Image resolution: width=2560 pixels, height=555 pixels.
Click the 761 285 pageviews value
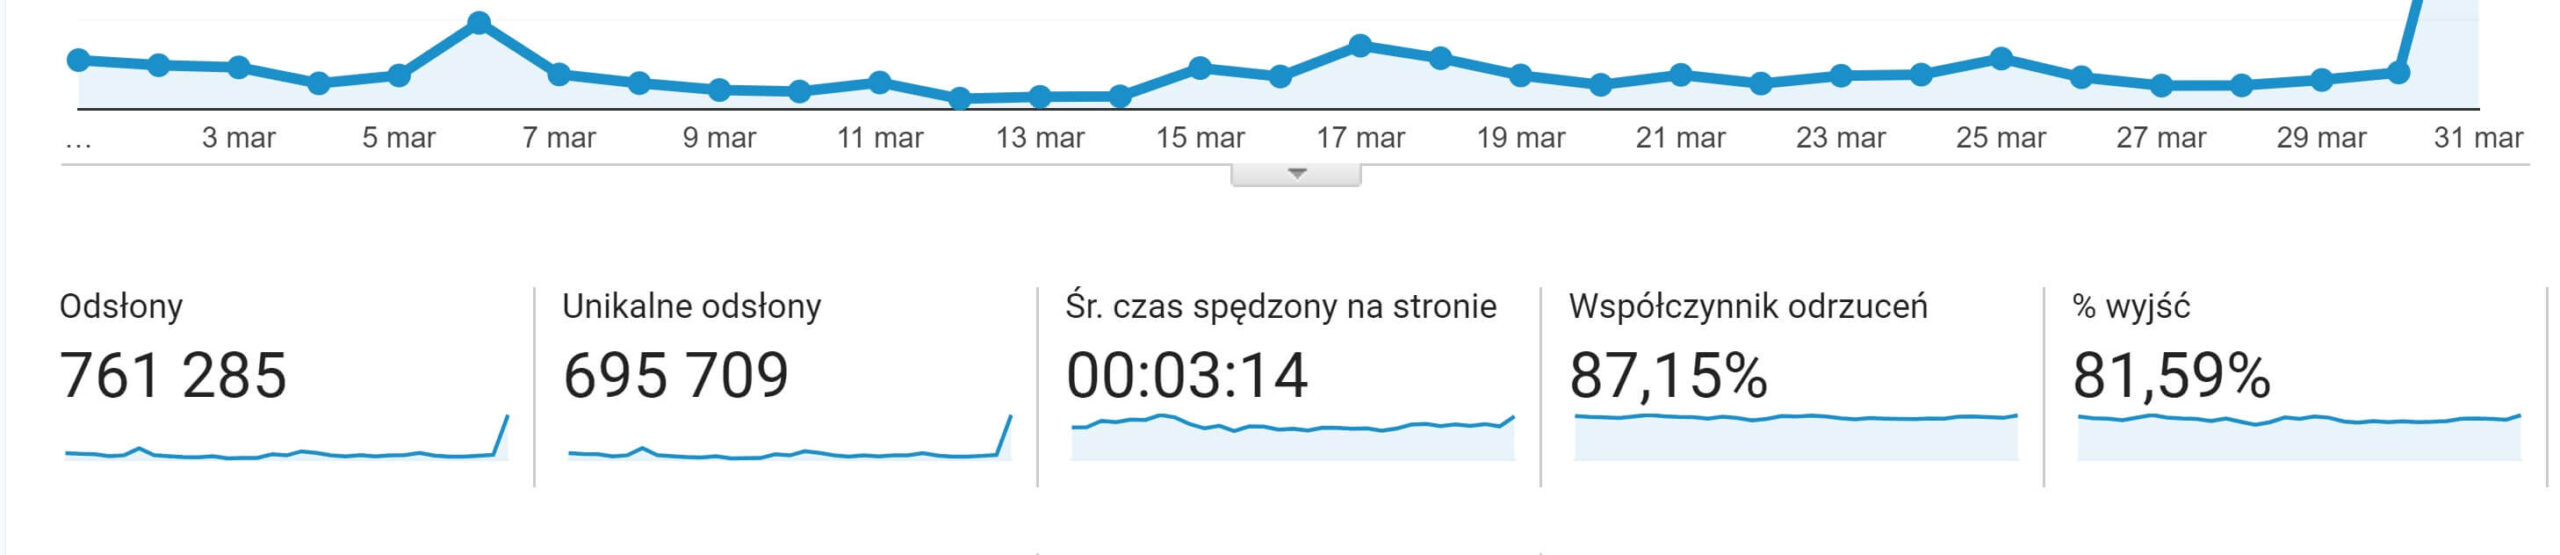173,376
